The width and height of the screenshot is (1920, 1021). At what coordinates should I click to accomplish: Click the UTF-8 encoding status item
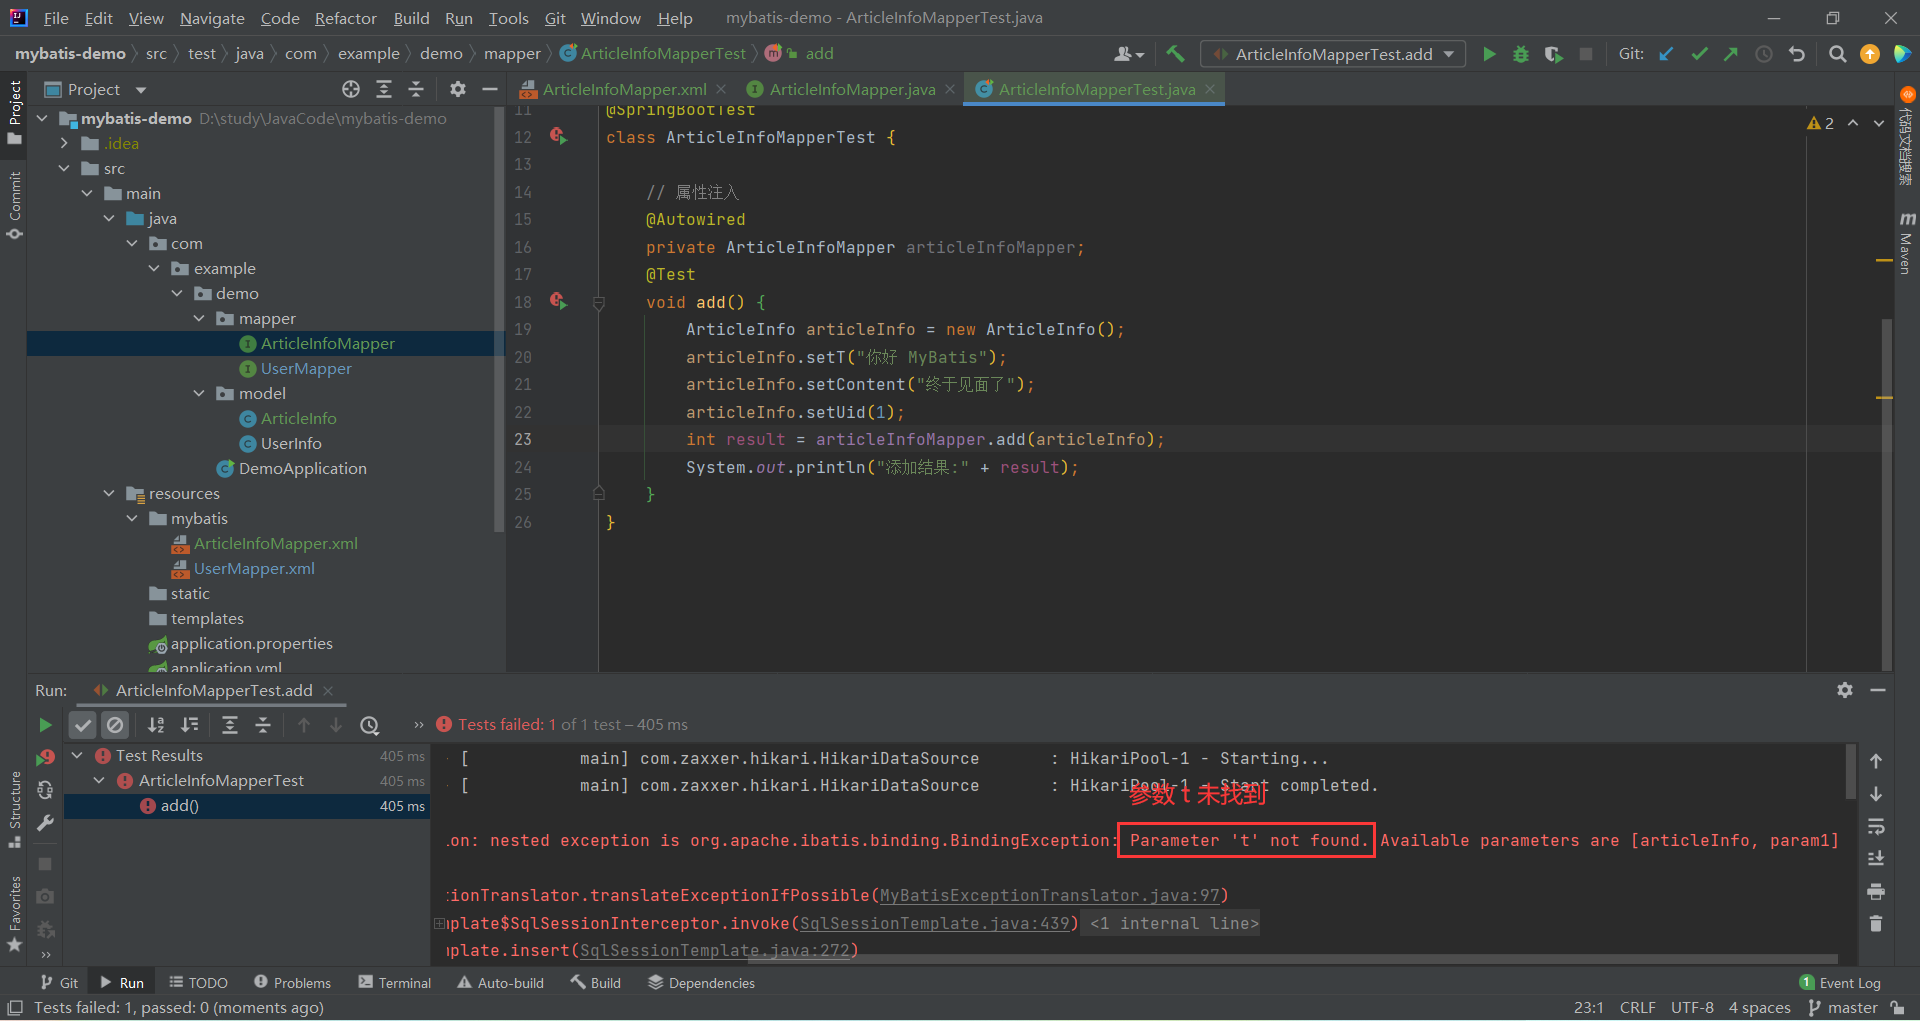[x=1692, y=1008]
